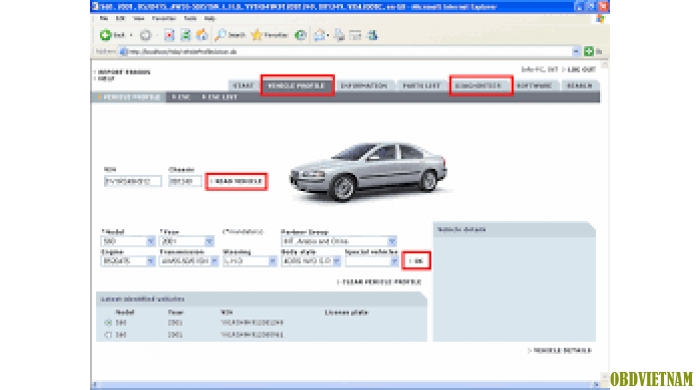The width and height of the screenshot is (700, 390).
Task: Open the address bar history dropdown
Action: [x=576, y=51]
